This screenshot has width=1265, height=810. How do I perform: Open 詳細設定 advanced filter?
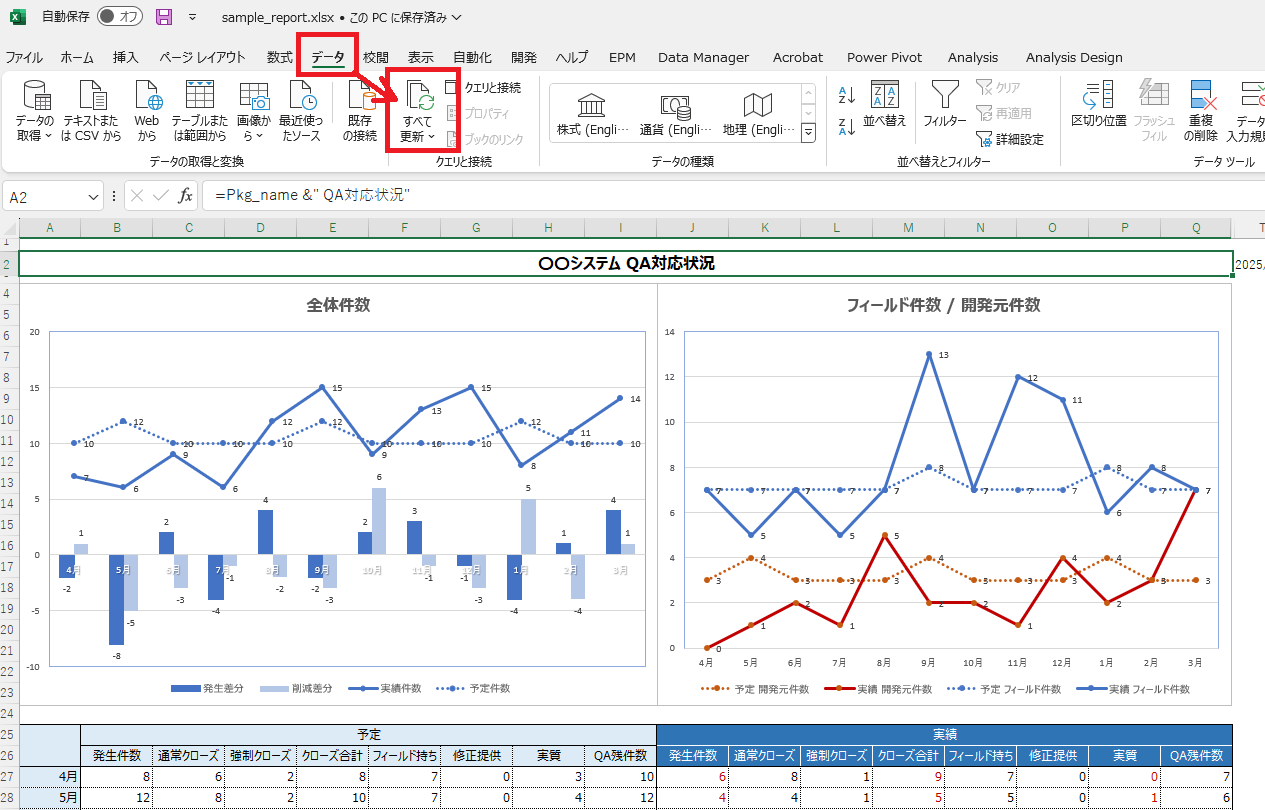coord(1009,139)
